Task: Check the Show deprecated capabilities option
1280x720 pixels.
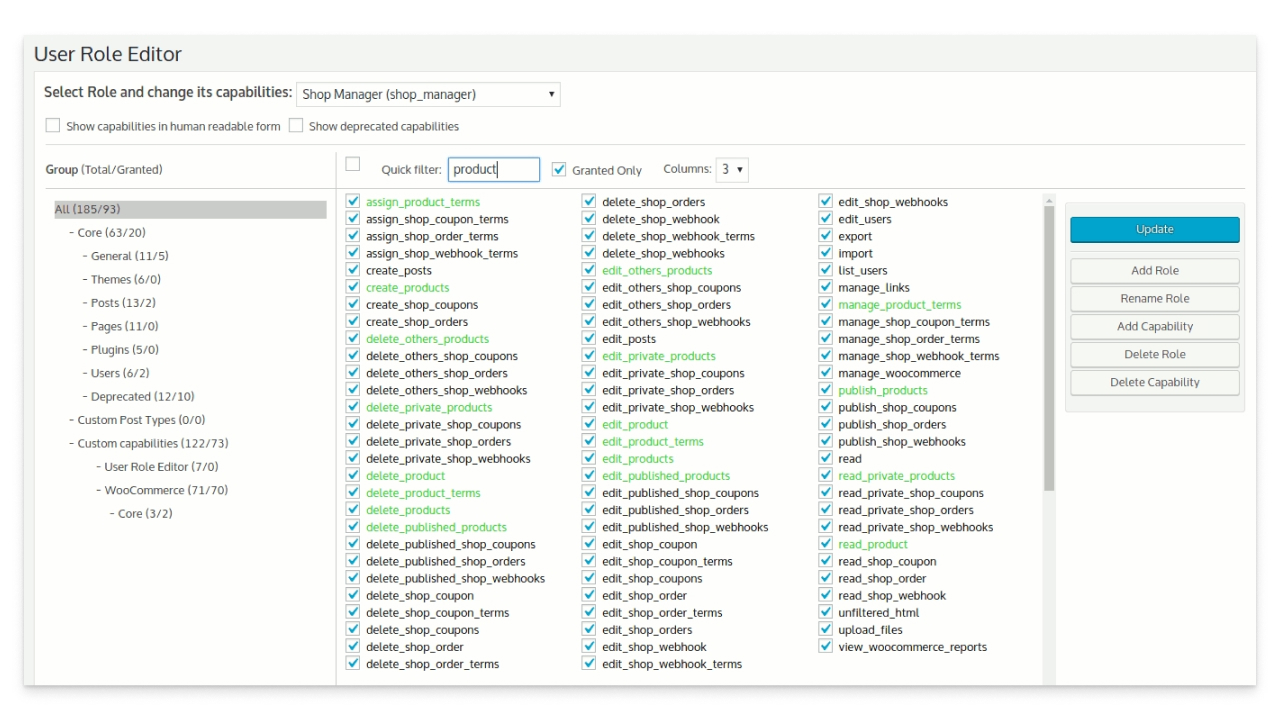Action: (x=296, y=126)
